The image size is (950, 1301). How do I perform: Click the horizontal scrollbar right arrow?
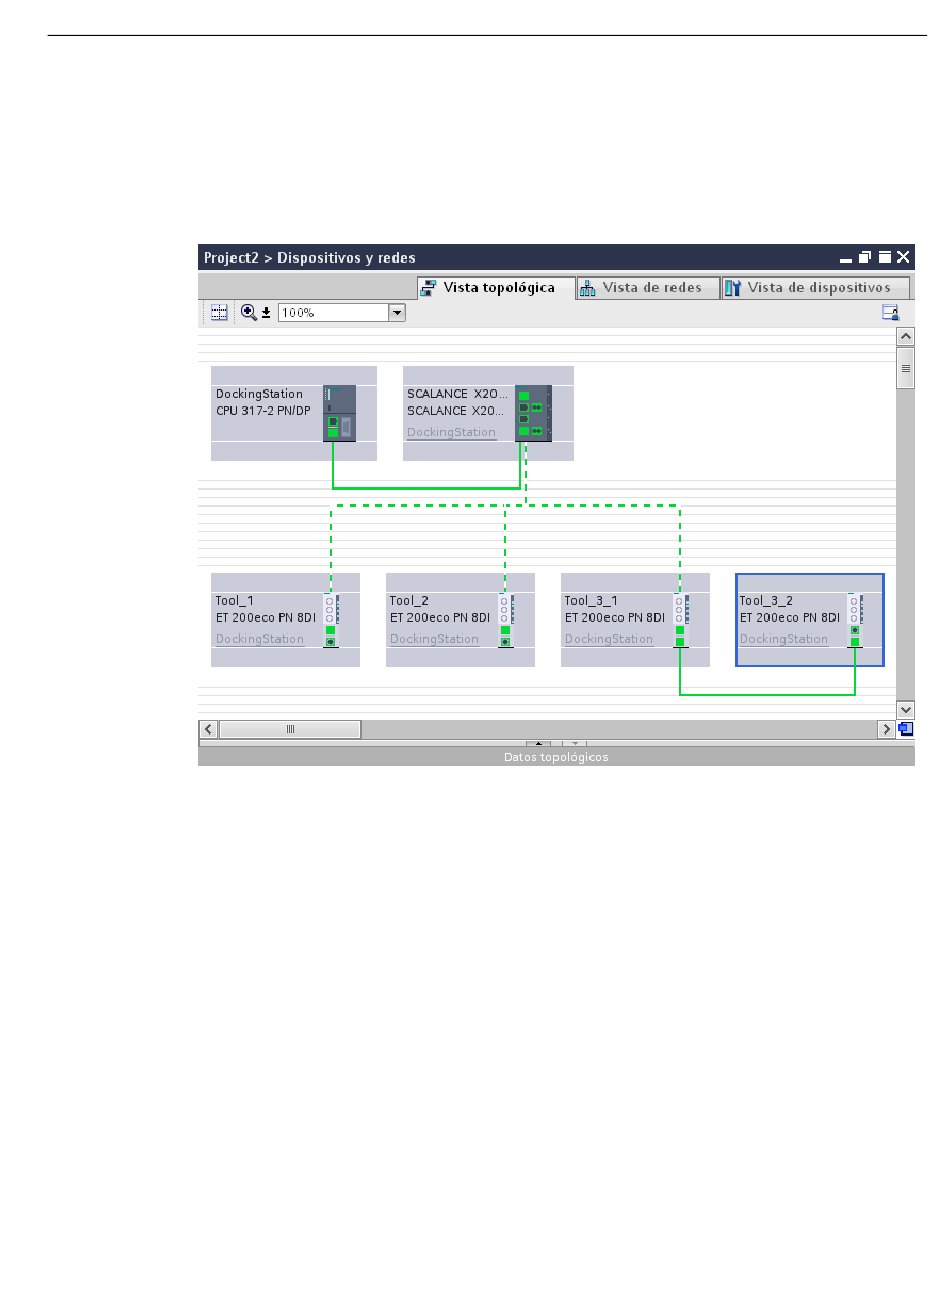point(886,729)
